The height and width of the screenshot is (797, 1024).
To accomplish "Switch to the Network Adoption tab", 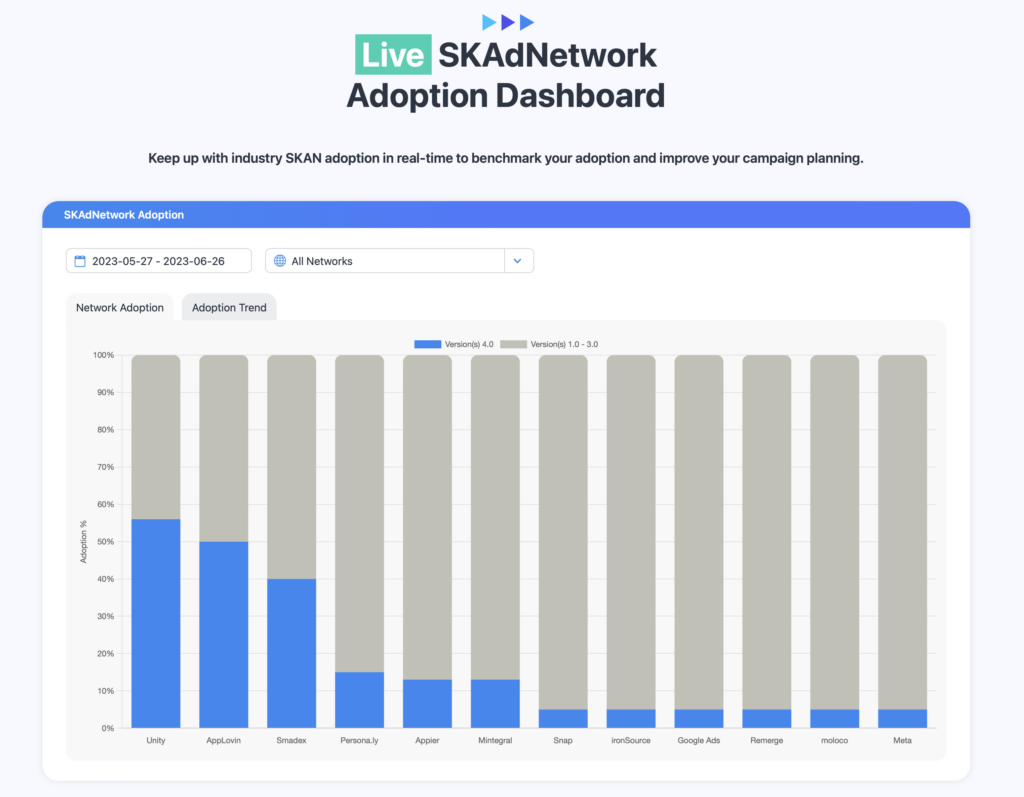I will [120, 308].
